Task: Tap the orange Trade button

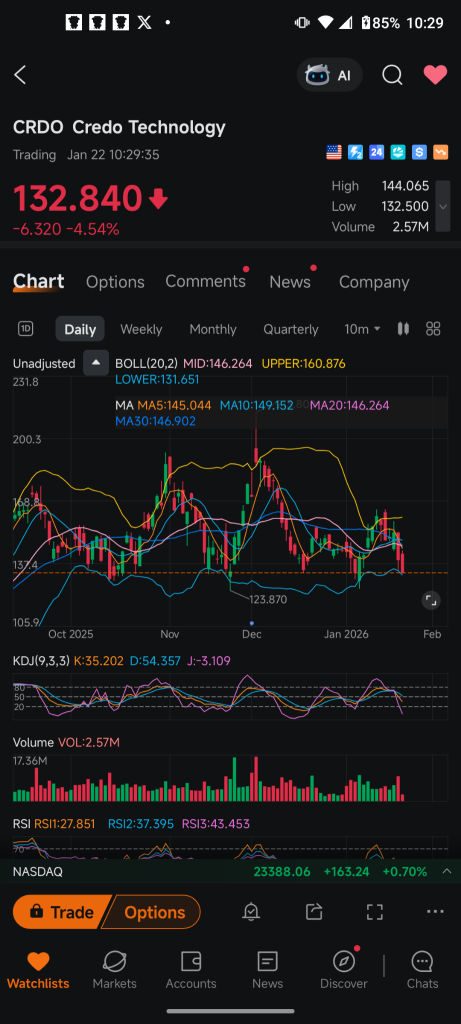Action: tap(62, 912)
